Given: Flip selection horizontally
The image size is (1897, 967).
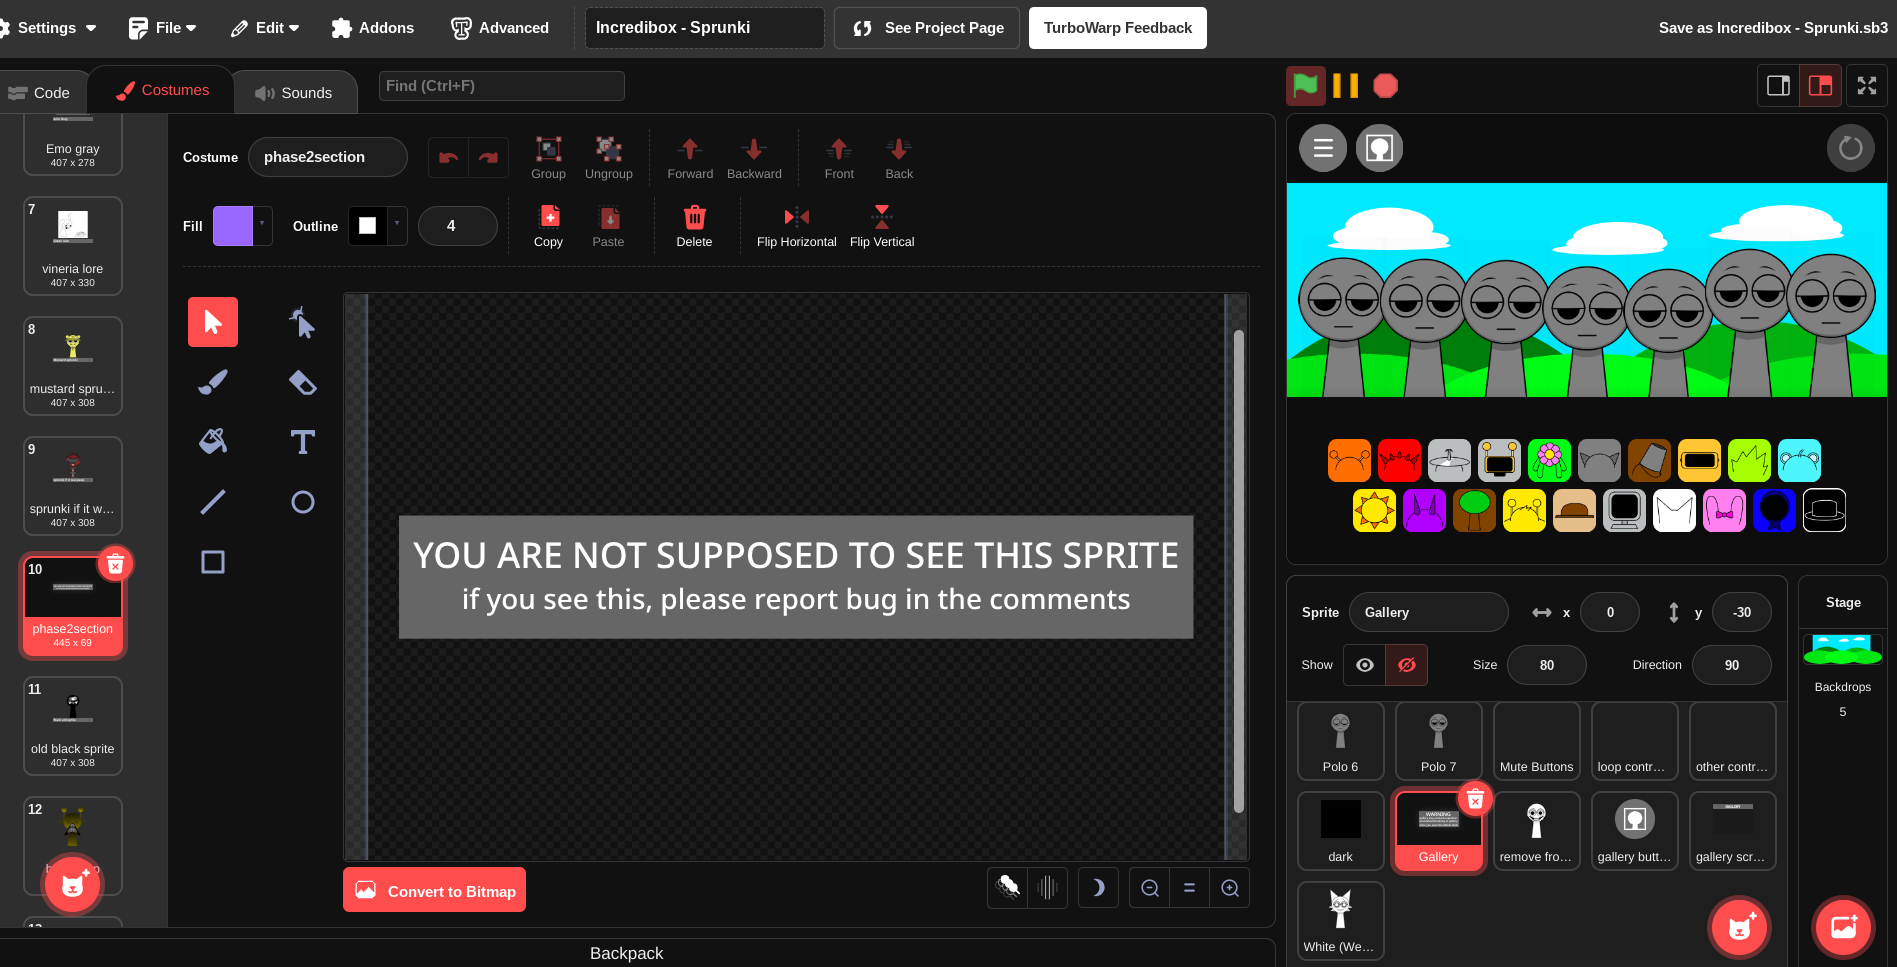Looking at the screenshot, I should click(796, 226).
